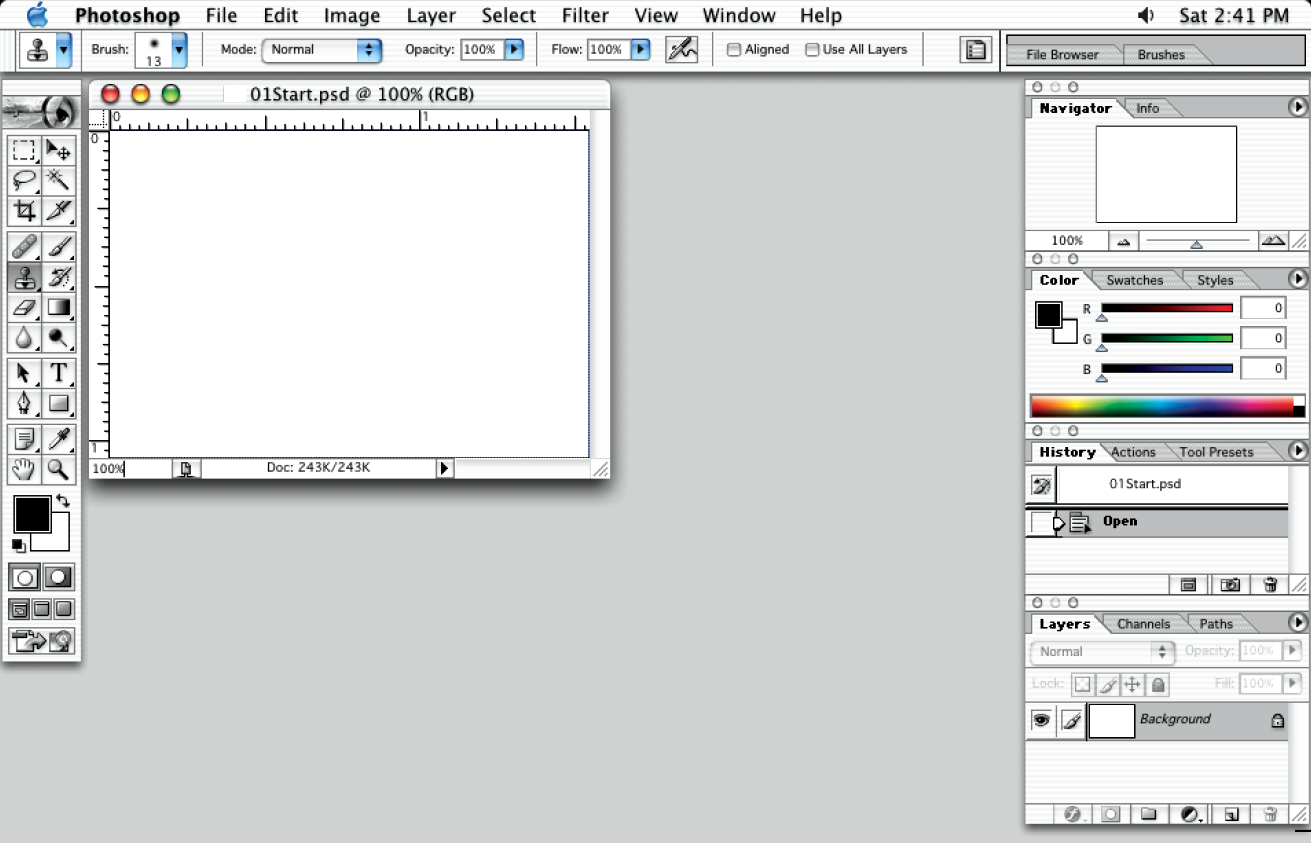This screenshot has height=843, width=1311.
Task: Select the Hand tool
Action: [24, 469]
